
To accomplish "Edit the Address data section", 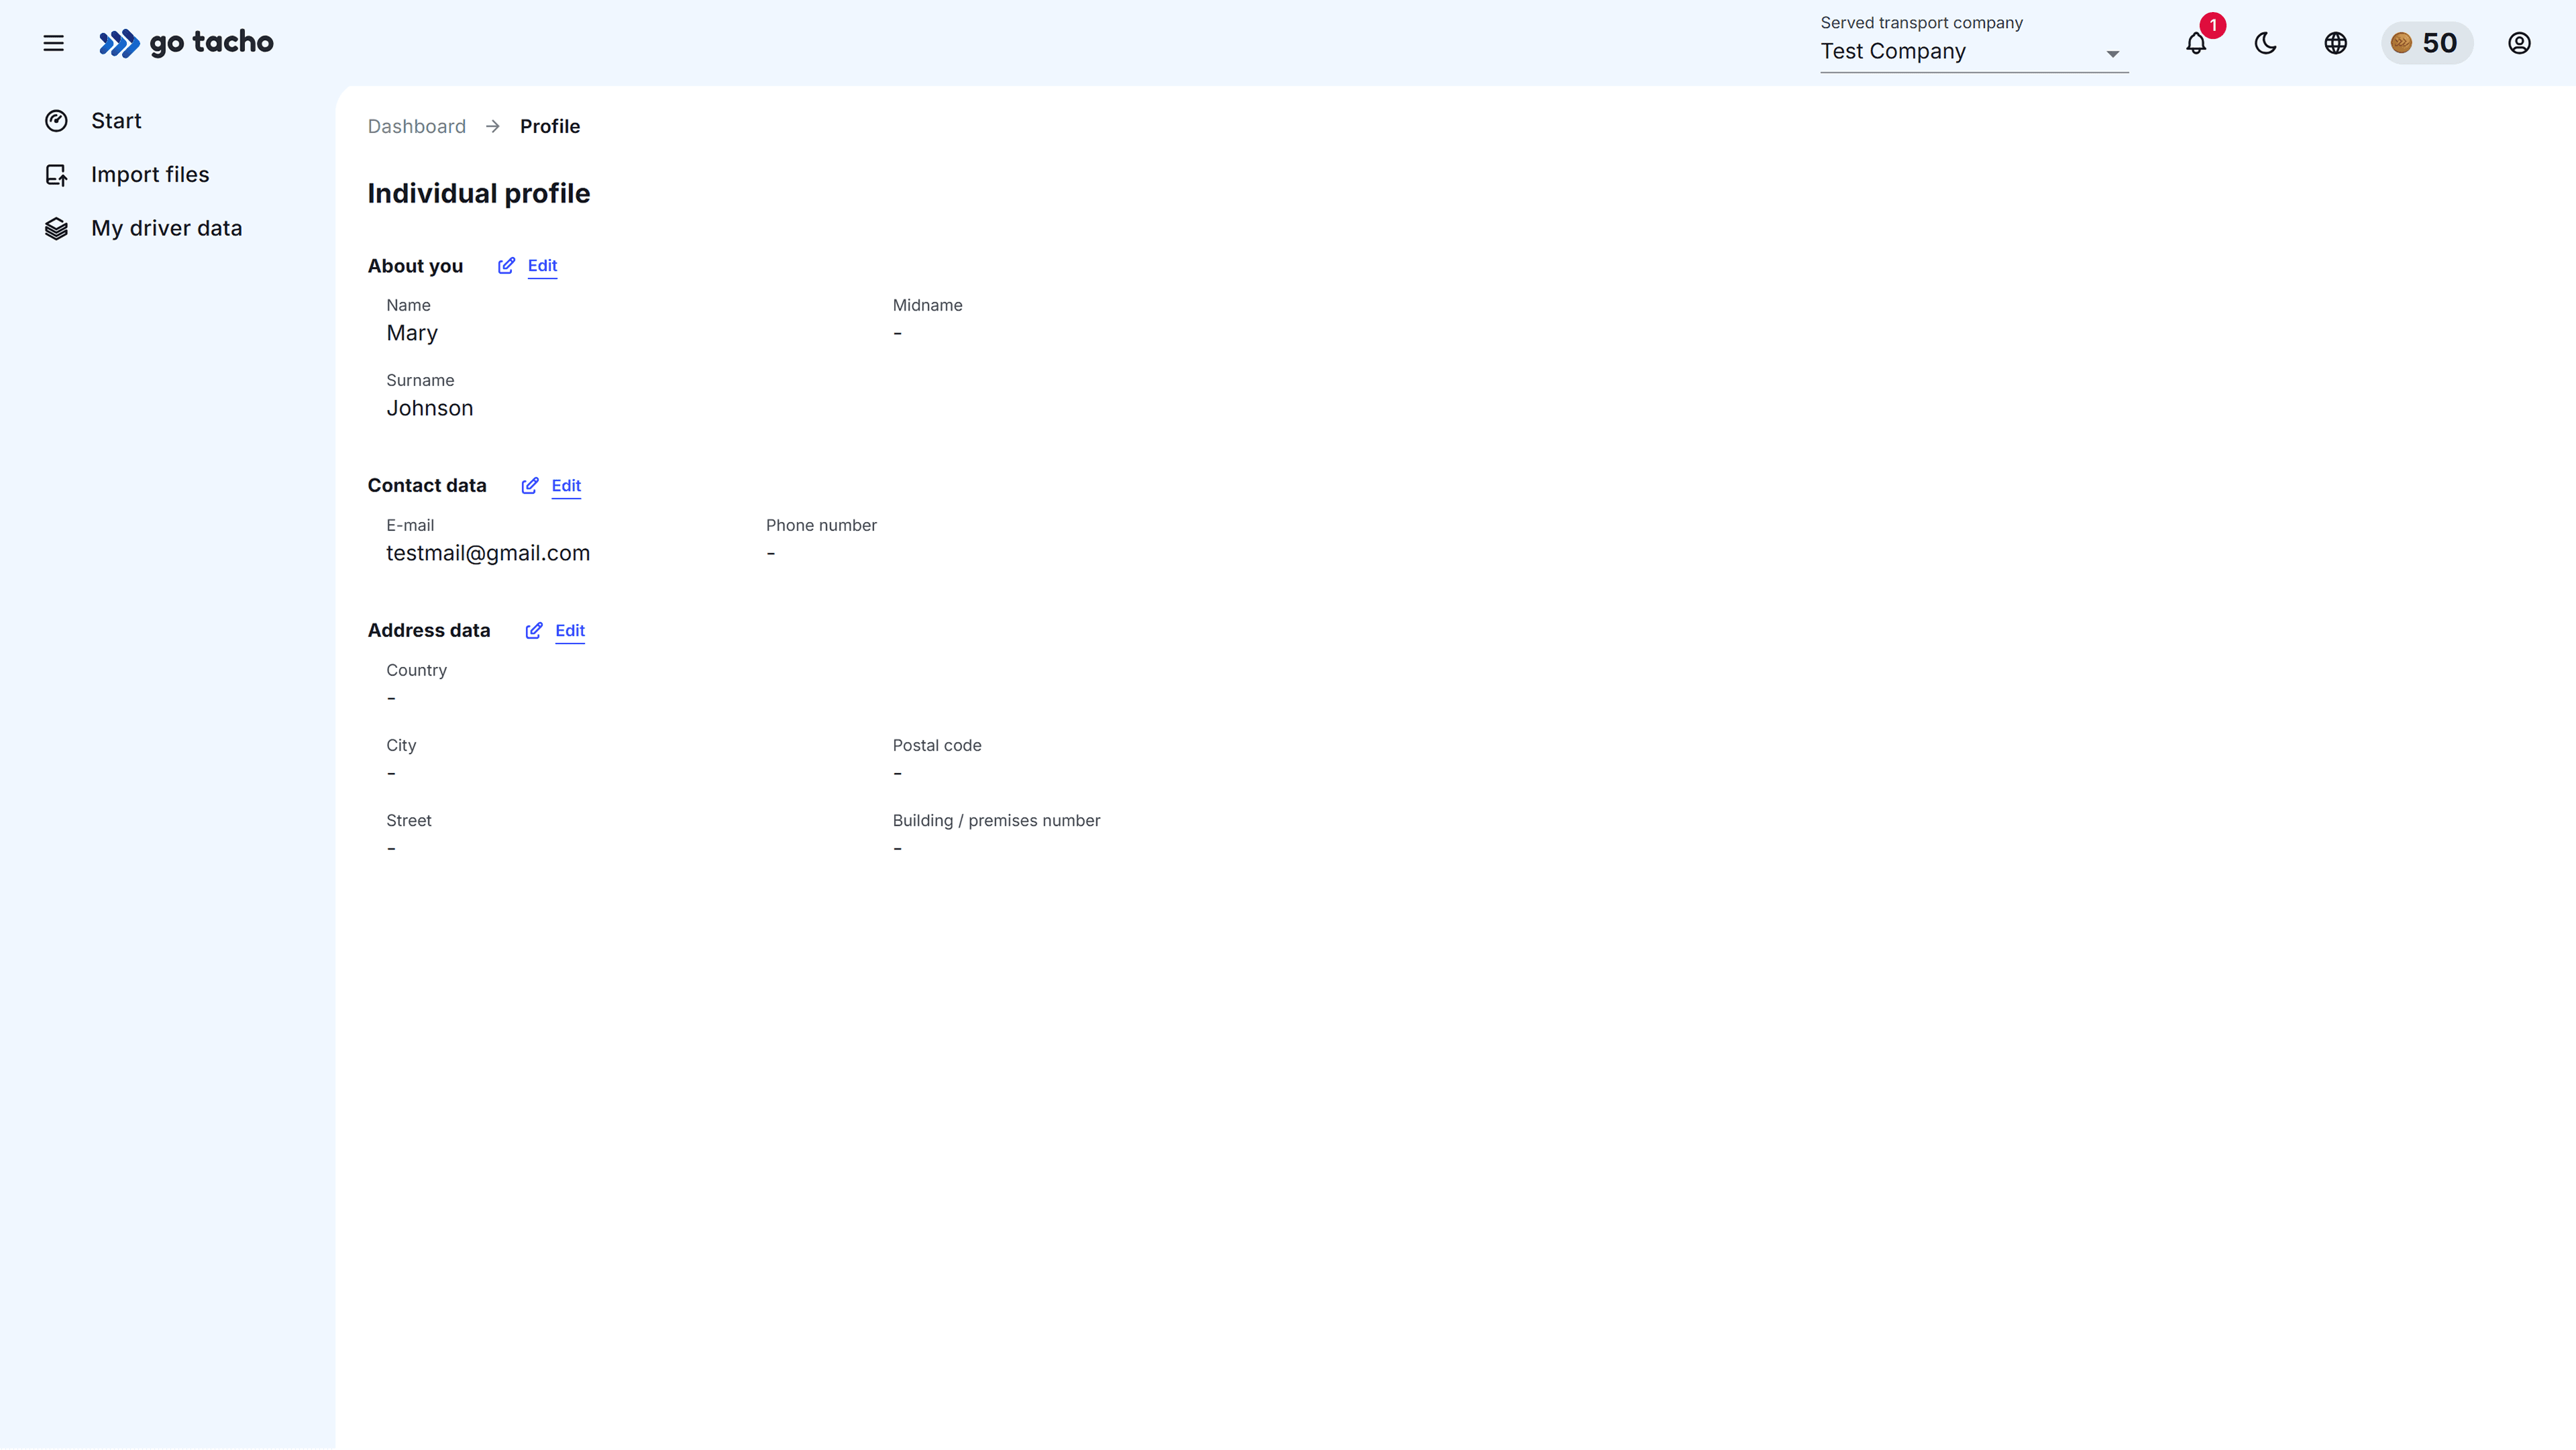I will [x=570, y=631].
